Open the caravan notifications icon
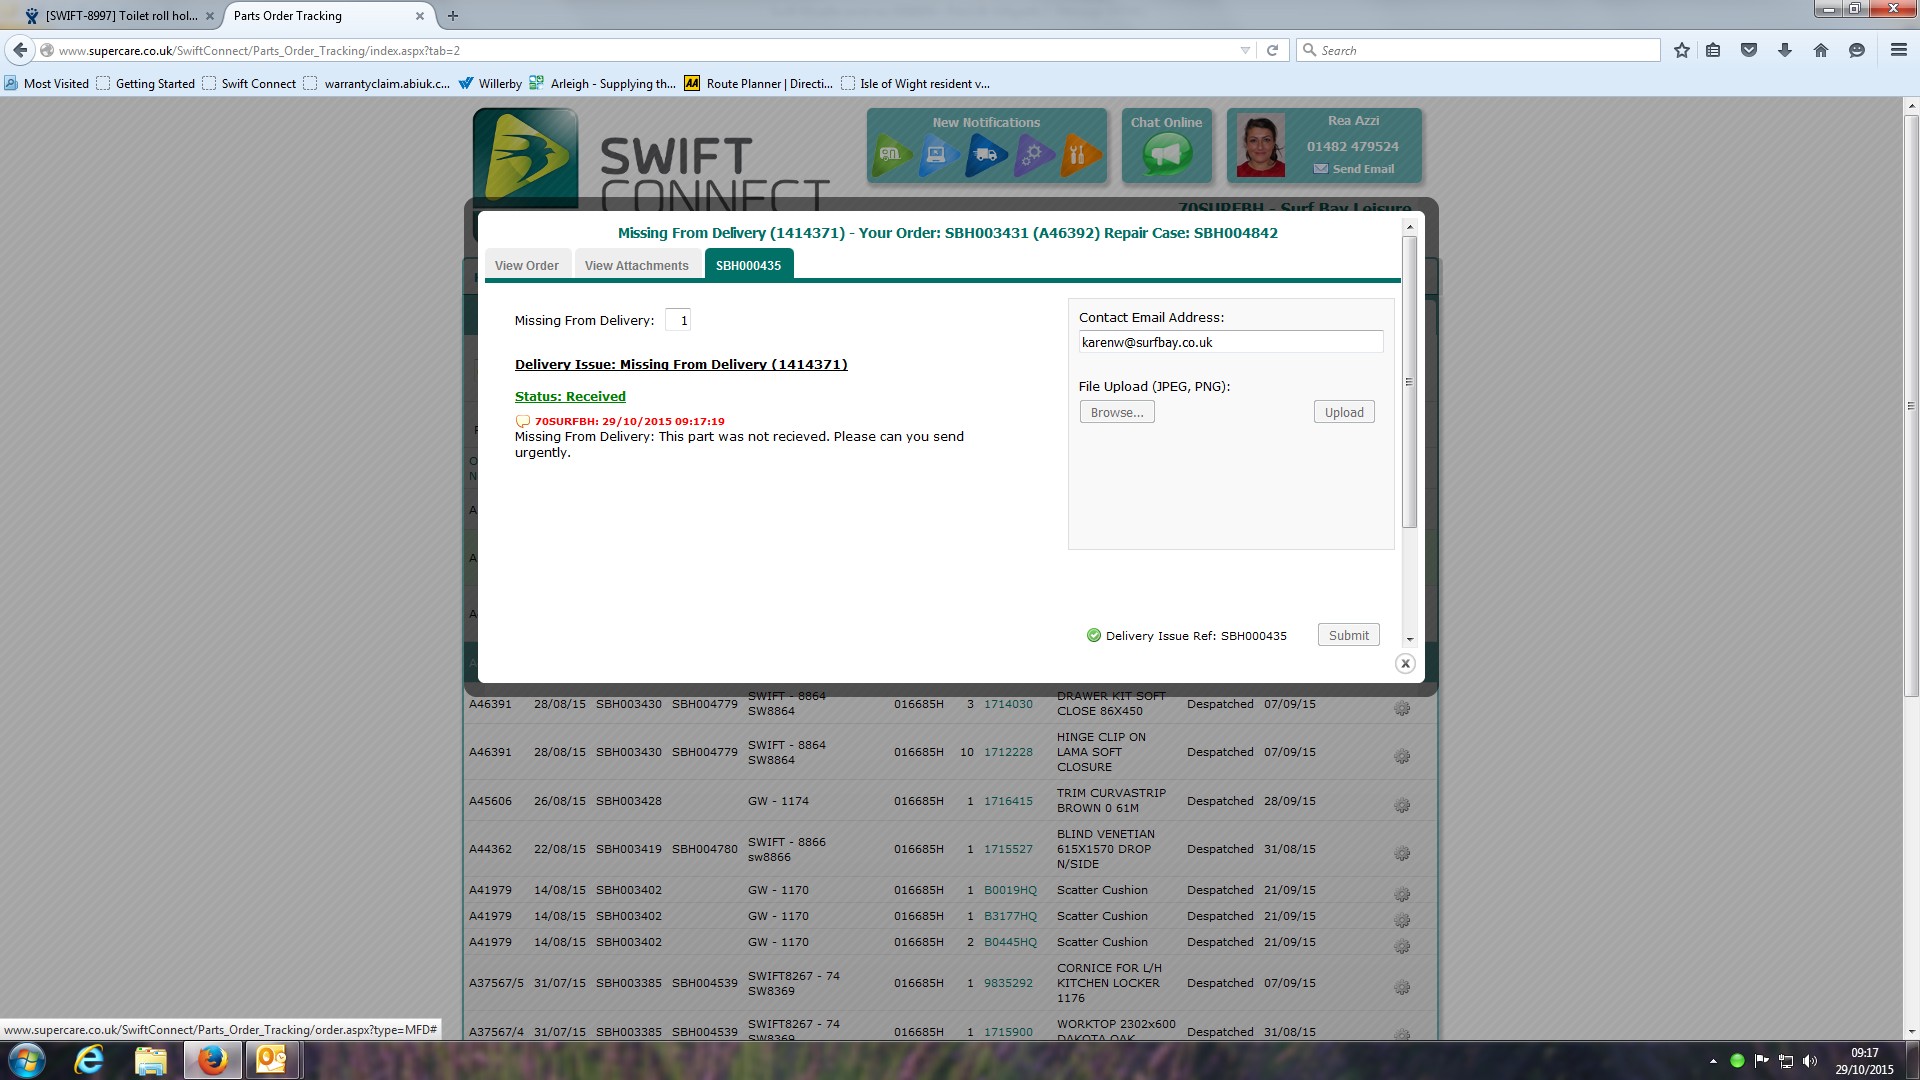 pyautogui.click(x=891, y=154)
